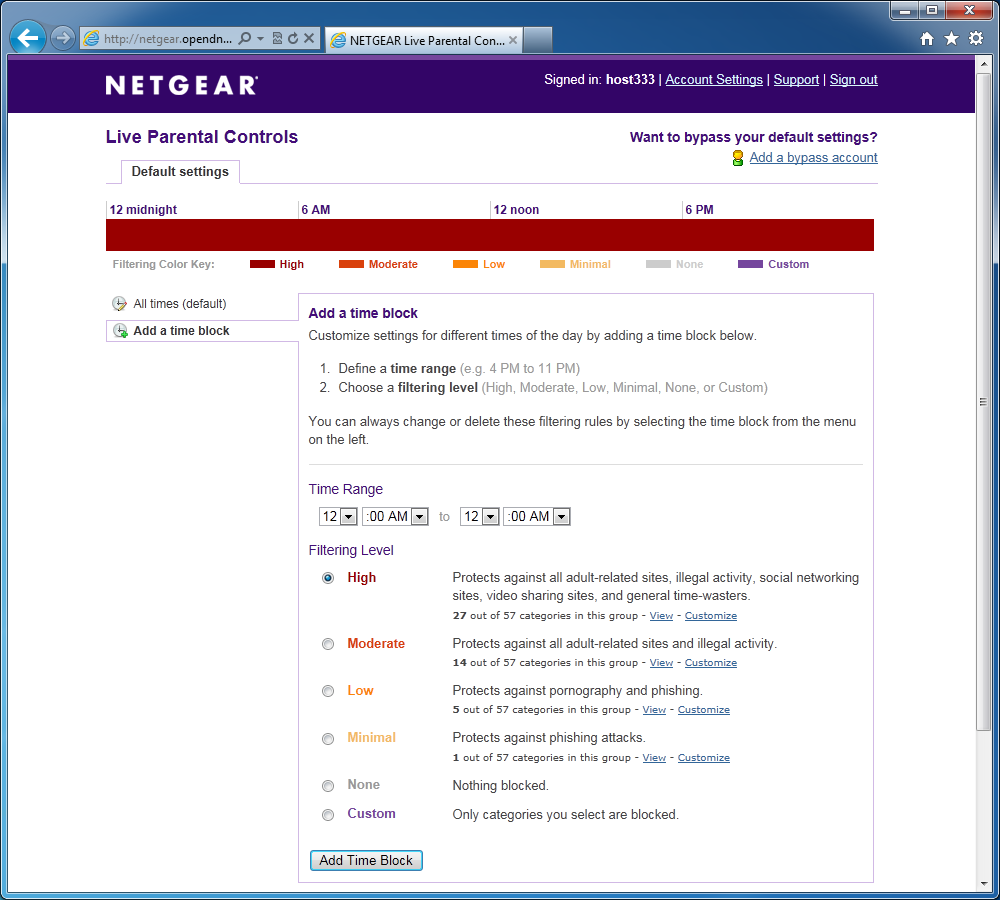The width and height of the screenshot is (1000, 900).
Task: Click the Custom color key swatch
Action: [x=751, y=264]
